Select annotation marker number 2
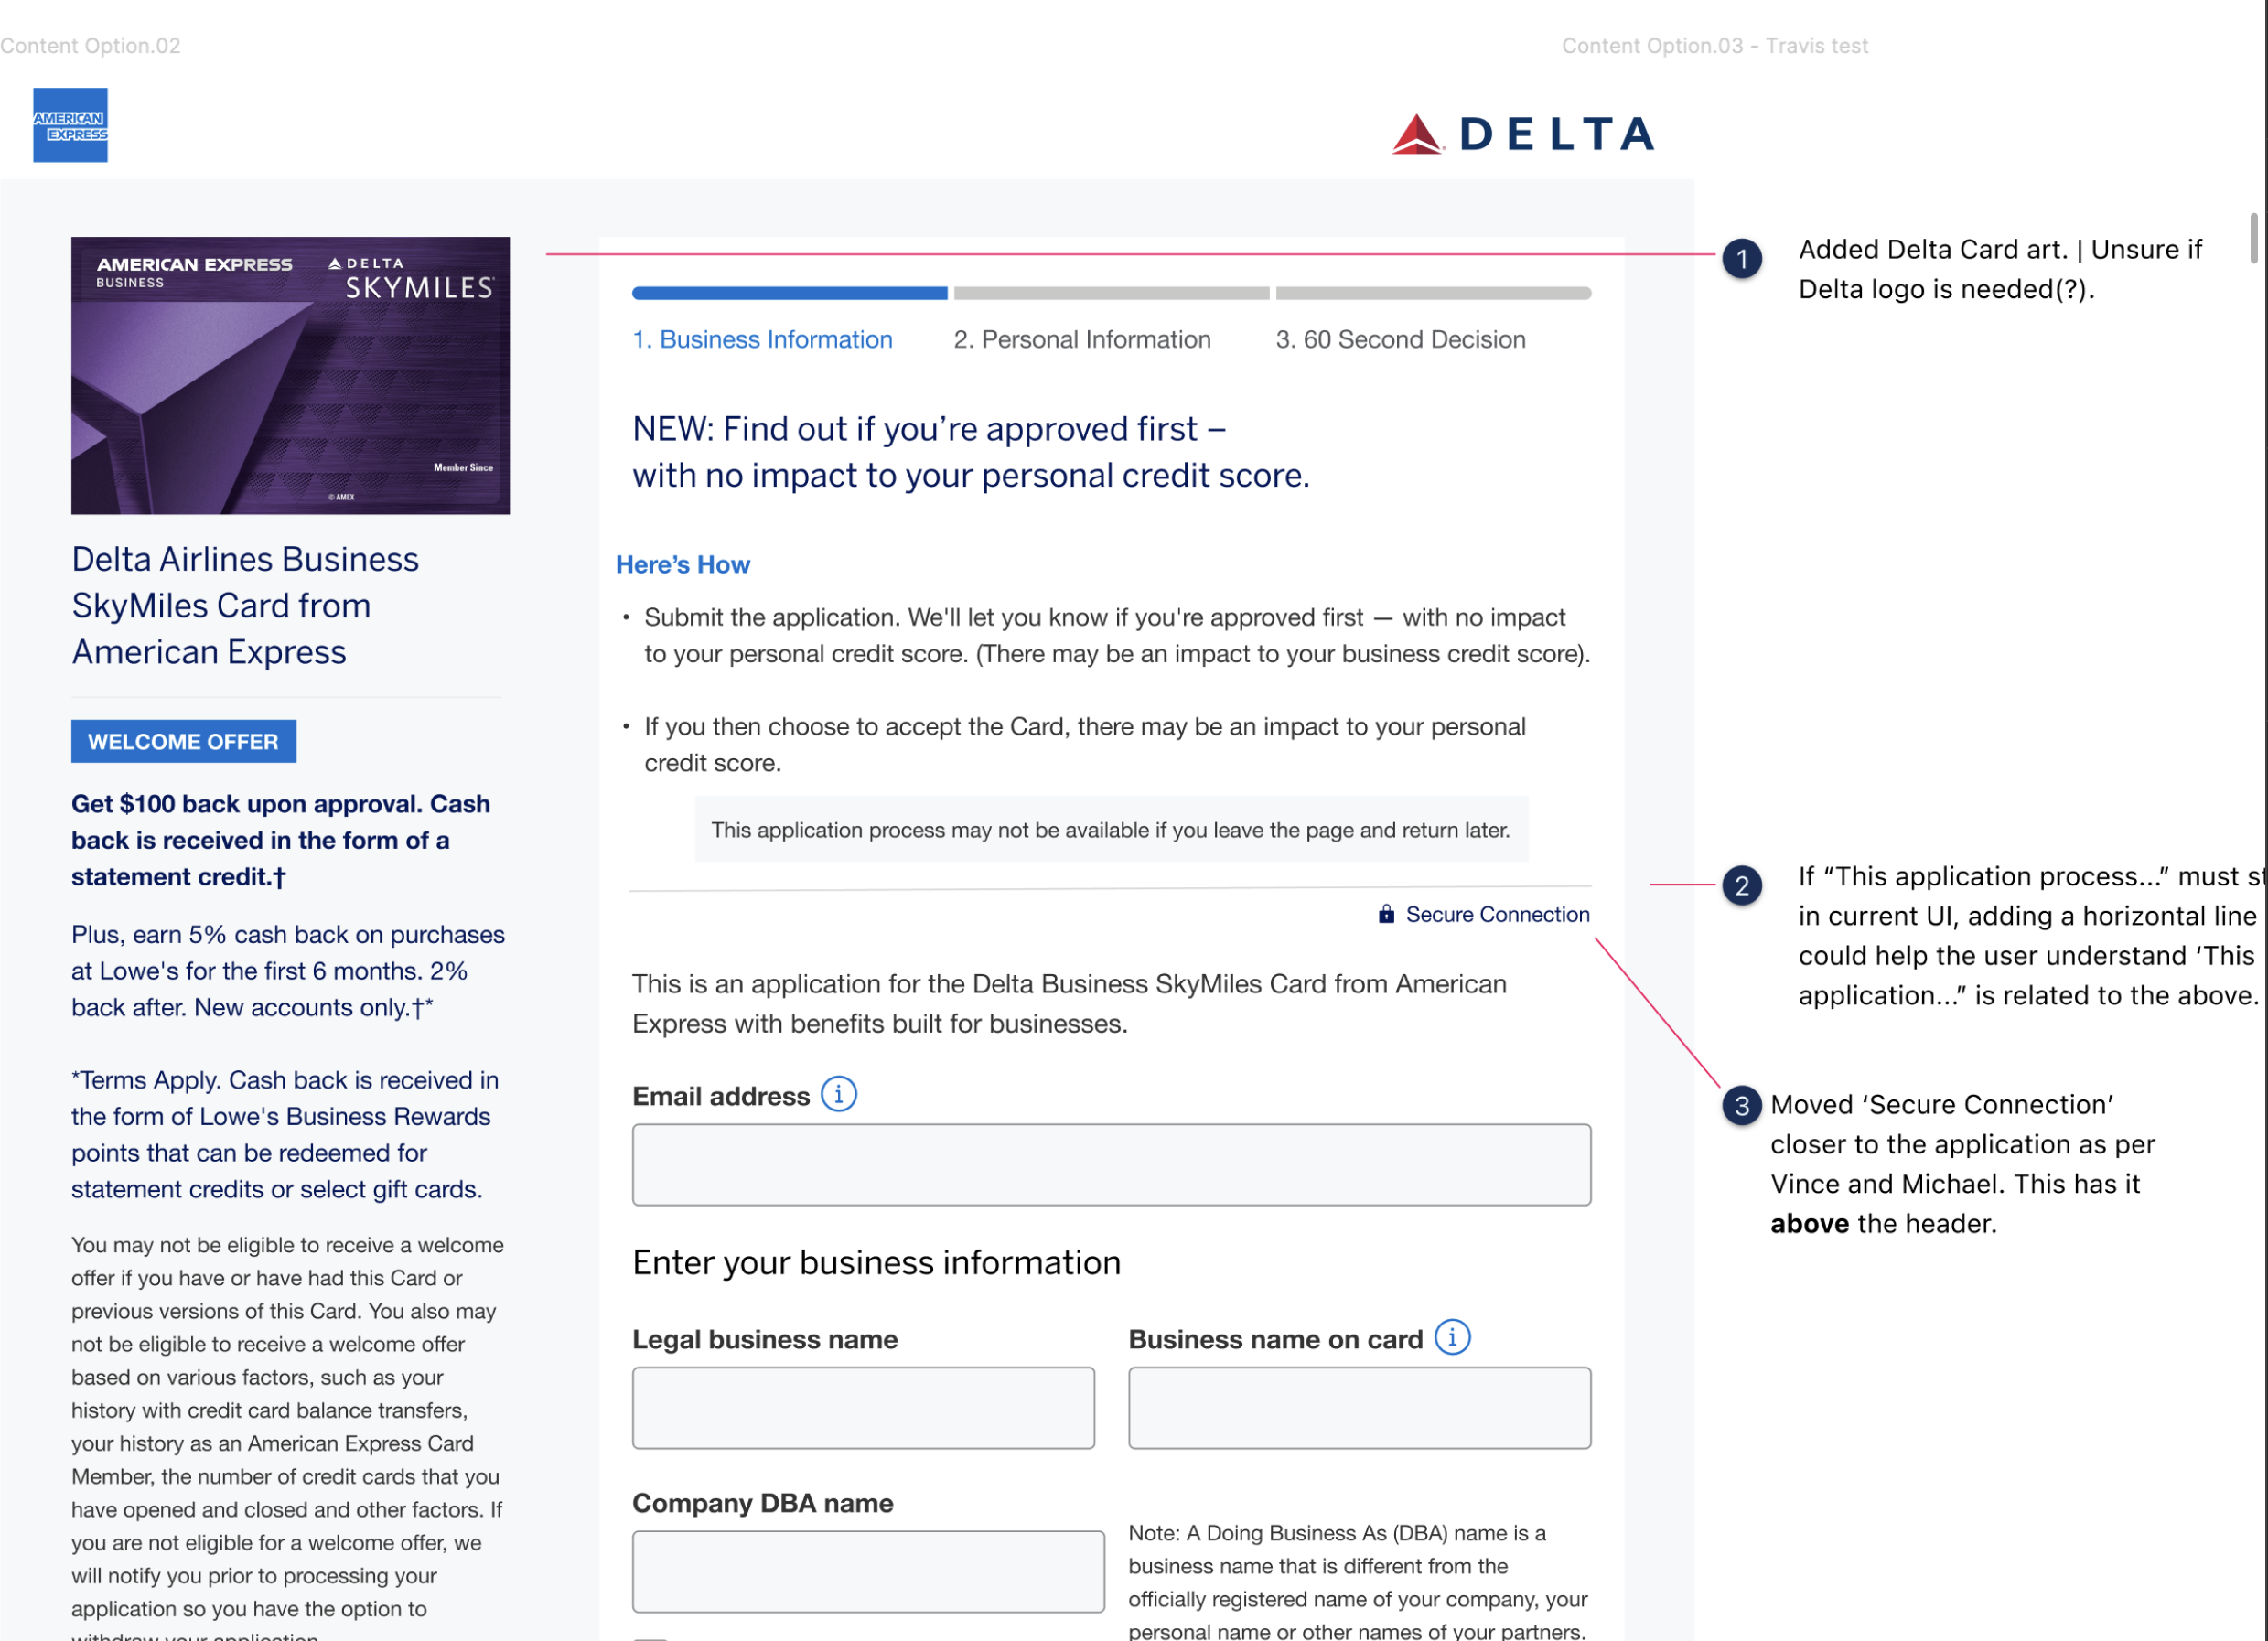This screenshot has width=2268, height=1641. [1741, 885]
